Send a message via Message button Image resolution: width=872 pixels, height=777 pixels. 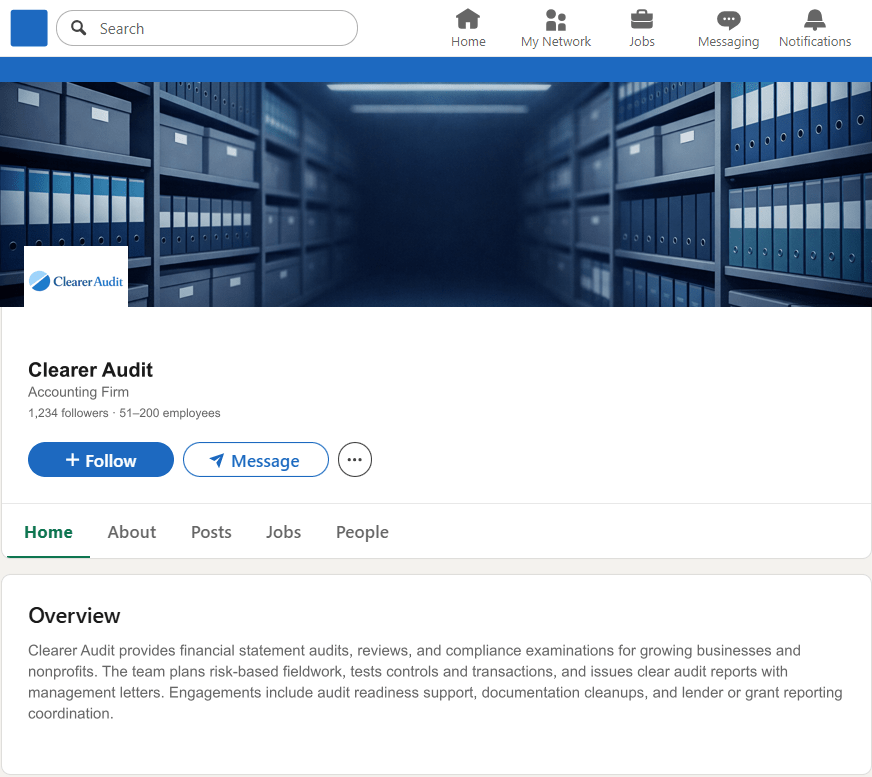[x=256, y=459]
